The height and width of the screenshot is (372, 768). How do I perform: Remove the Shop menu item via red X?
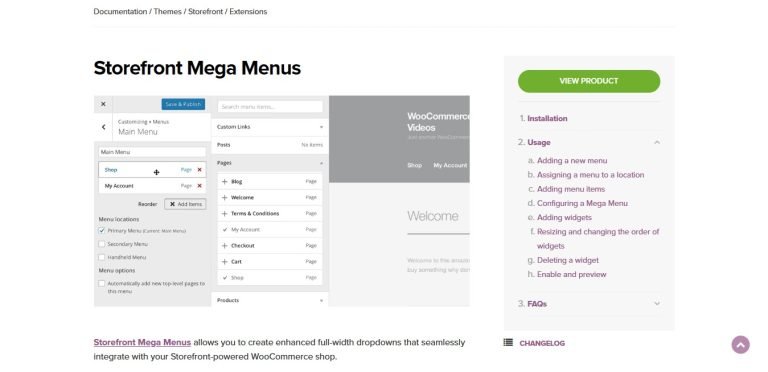[199, 170]
